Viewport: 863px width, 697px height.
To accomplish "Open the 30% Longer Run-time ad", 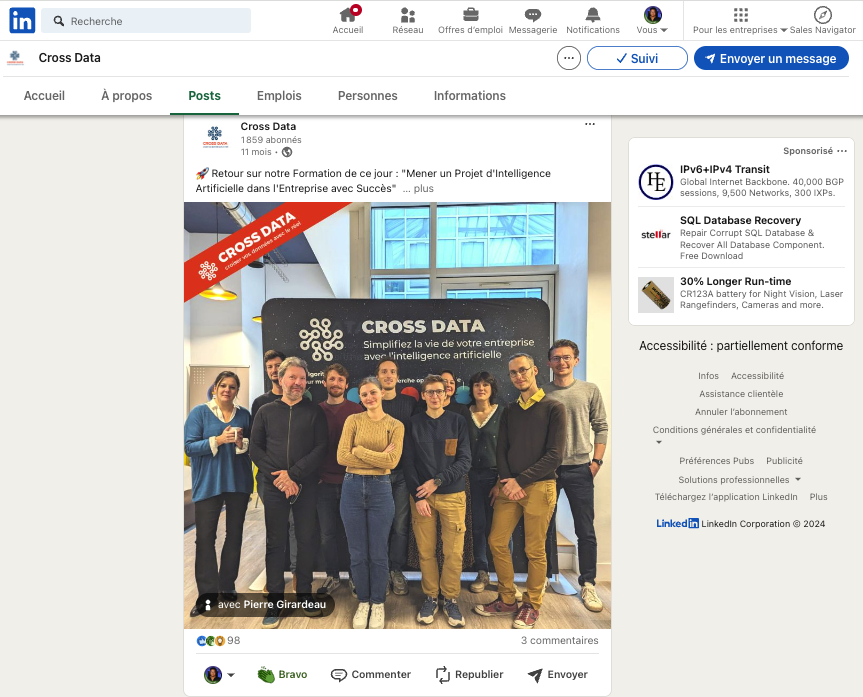I will click(x=735, y=281).
